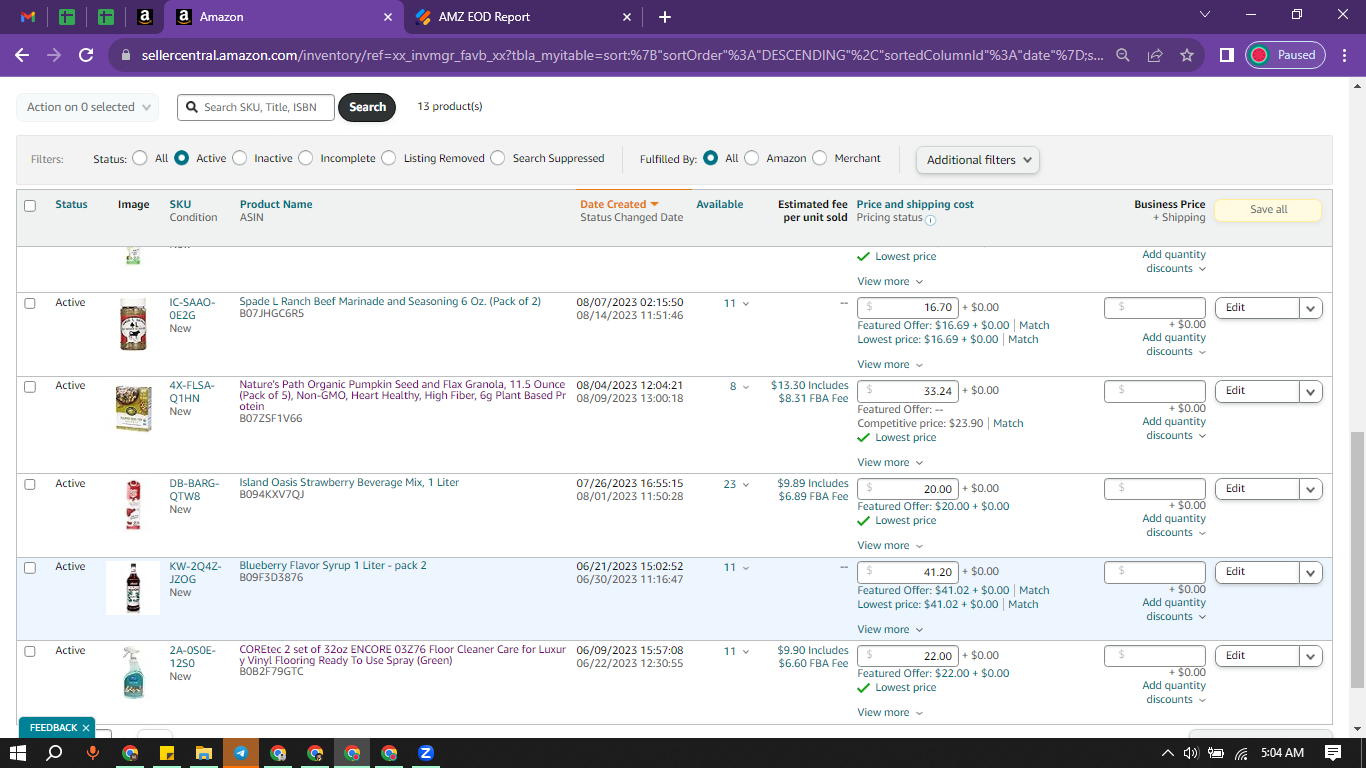Sort by the Available column header
The width and height of the screenshot is (1366, 768).
click(720, 204)
